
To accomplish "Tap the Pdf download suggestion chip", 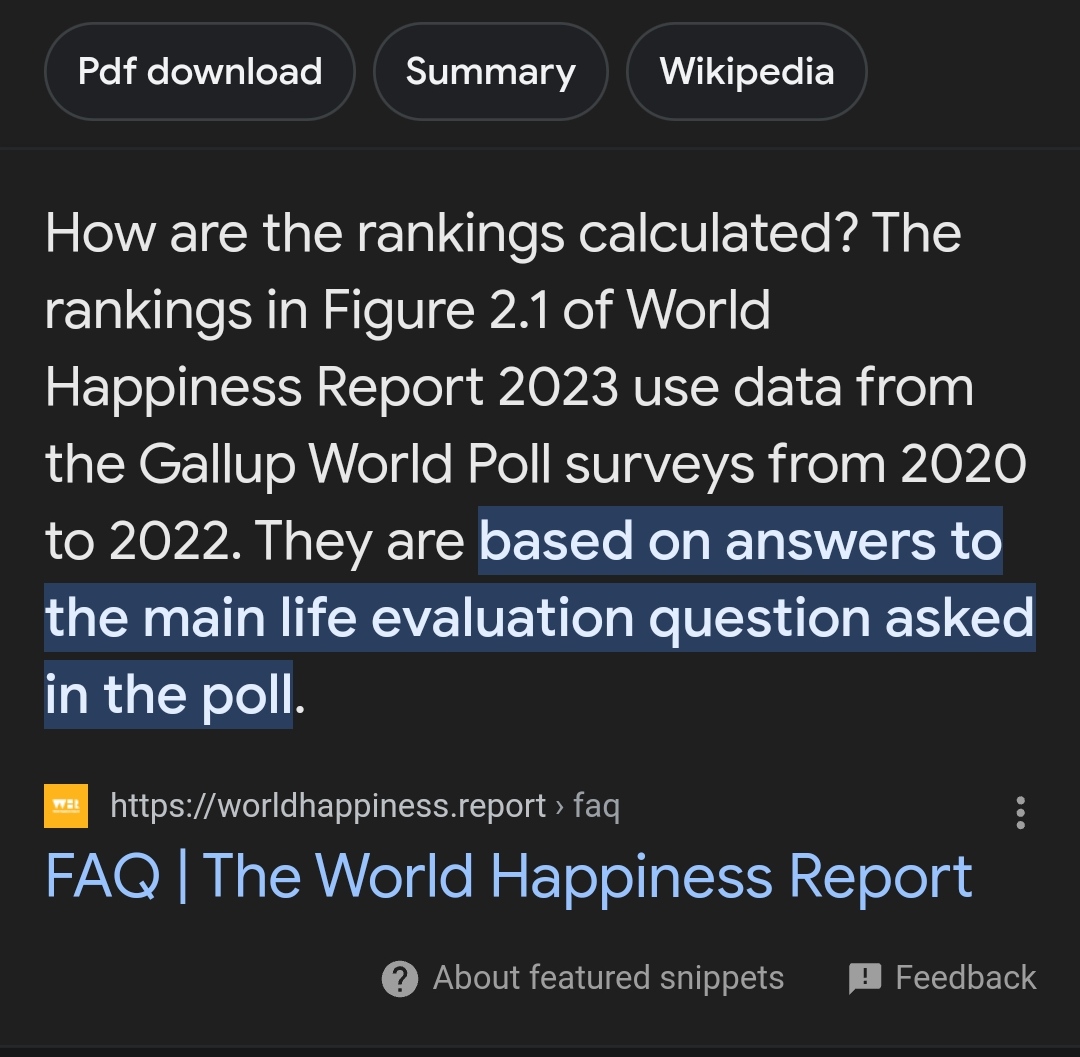I will tap(200, 72).
